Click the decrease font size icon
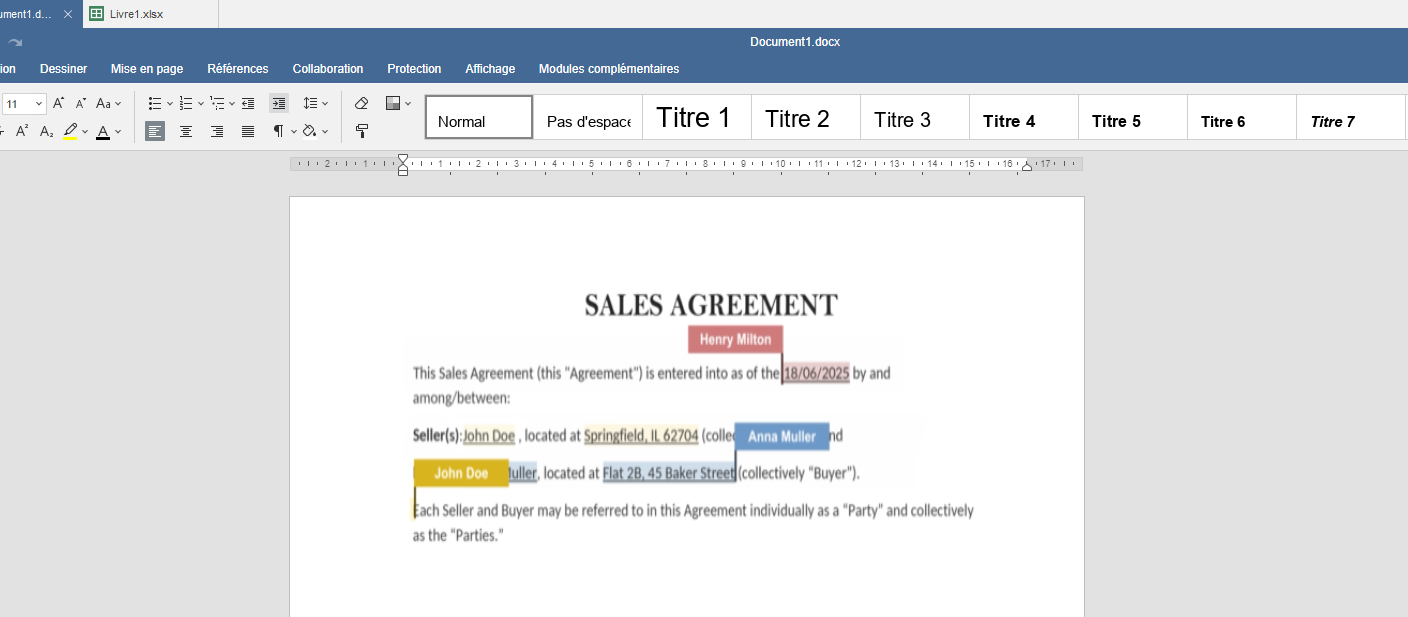Viewport: 1408px width, 617px height. (x=81, y=103)
